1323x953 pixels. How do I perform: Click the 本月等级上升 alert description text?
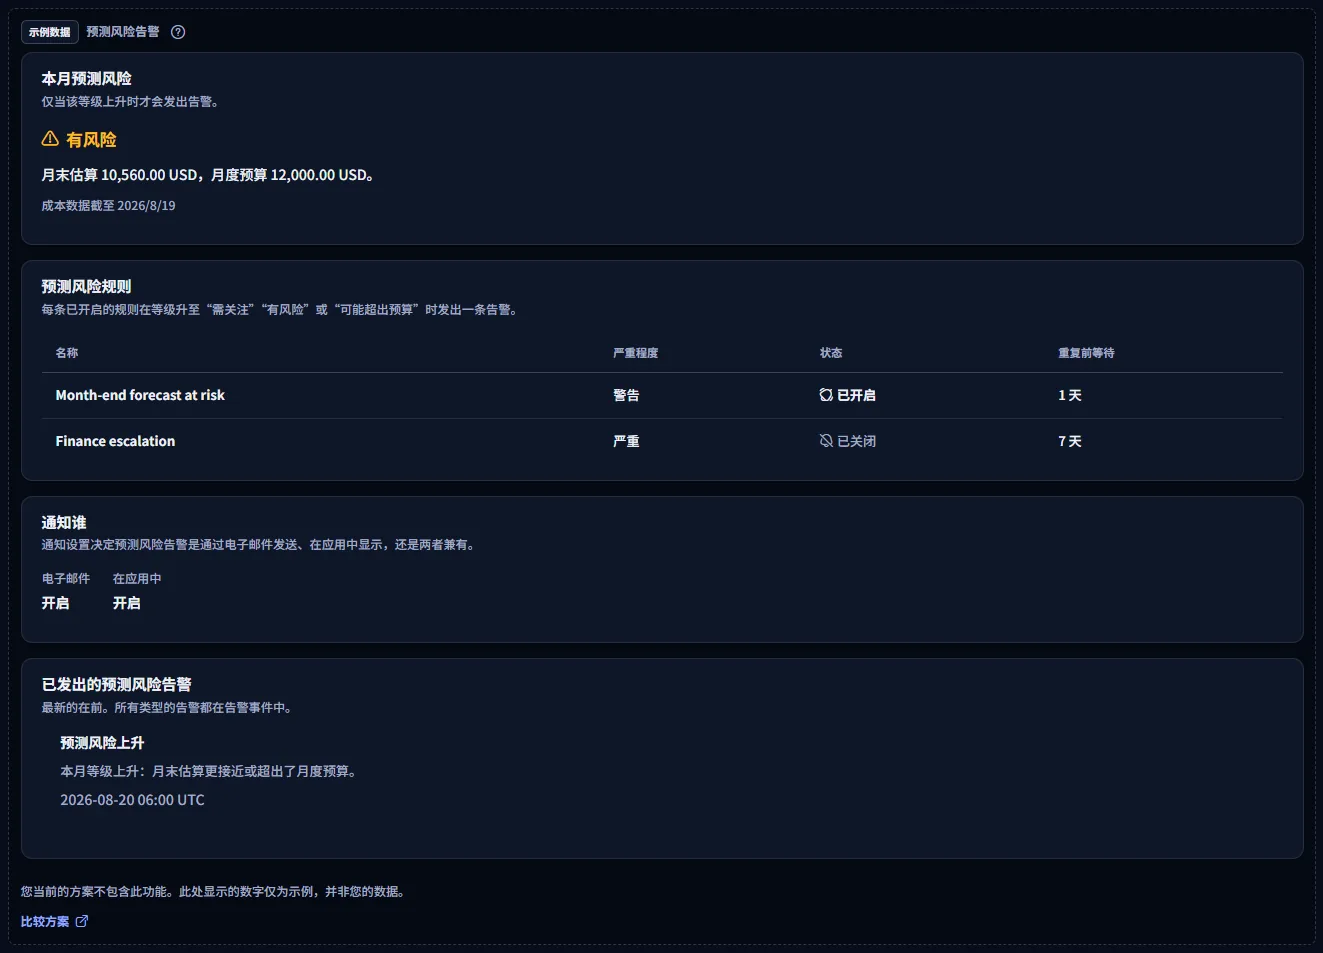(209, 771)
